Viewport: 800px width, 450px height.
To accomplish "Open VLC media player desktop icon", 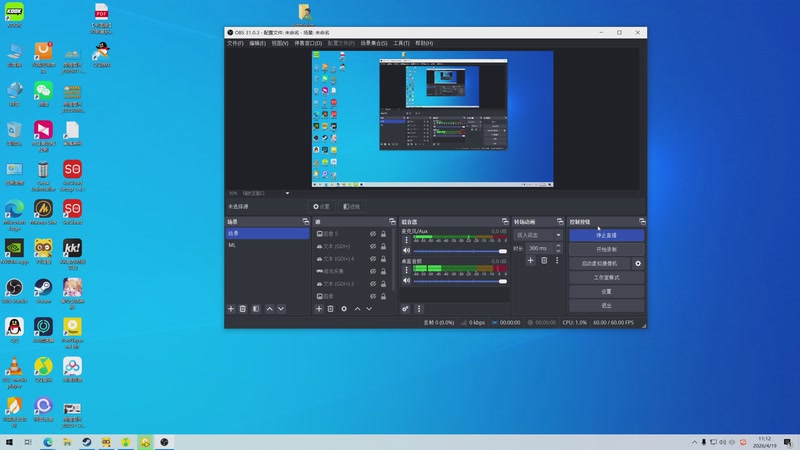I will point(14,372).
